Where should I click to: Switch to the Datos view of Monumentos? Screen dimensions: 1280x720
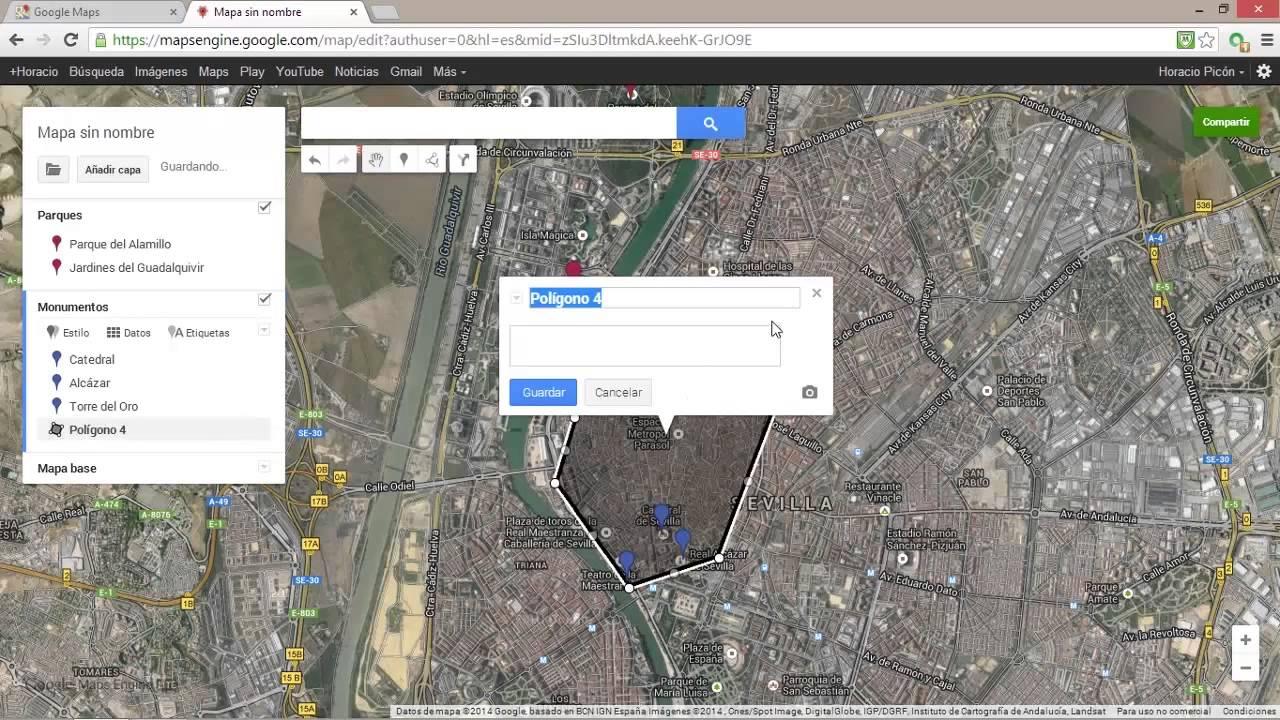(129, 332)
